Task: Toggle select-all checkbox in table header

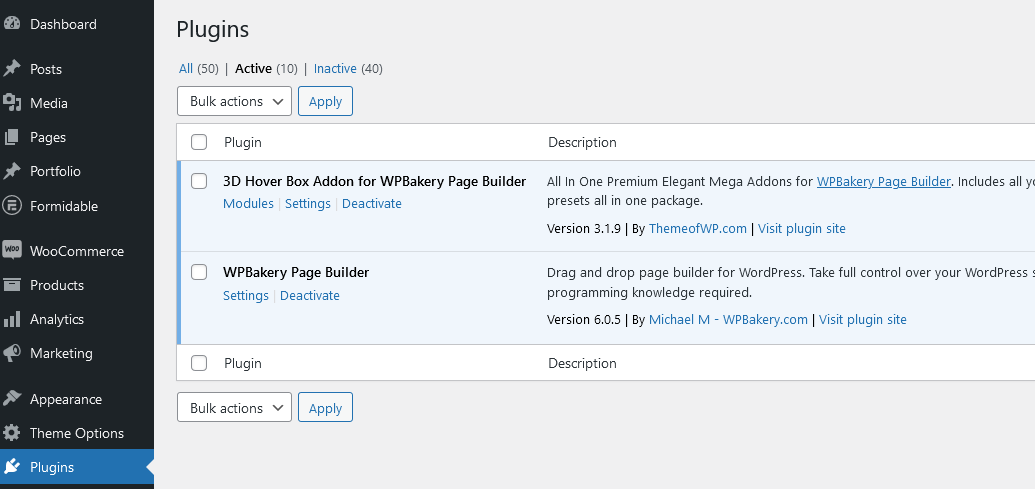Action: (x=199, y=142)
